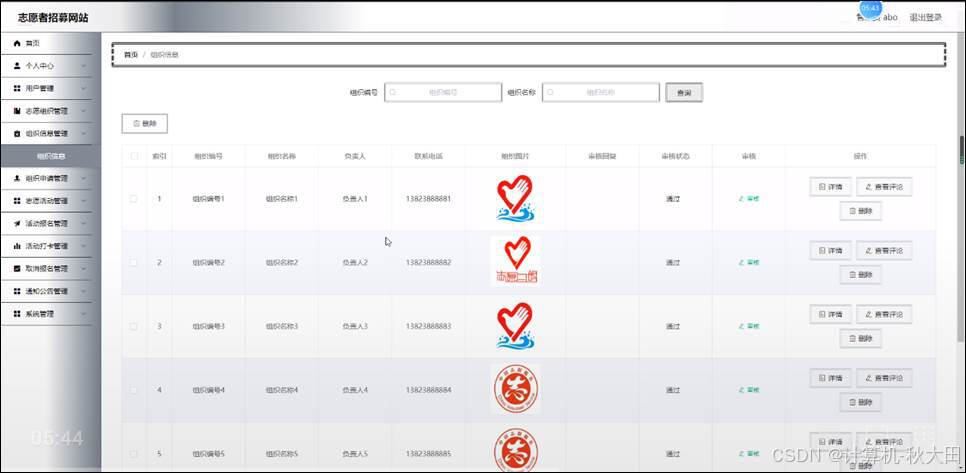Viewport: 966px width, 473px height.
Task: Open 详情 for the 组织编号4 row
Action: pos(830,378)
